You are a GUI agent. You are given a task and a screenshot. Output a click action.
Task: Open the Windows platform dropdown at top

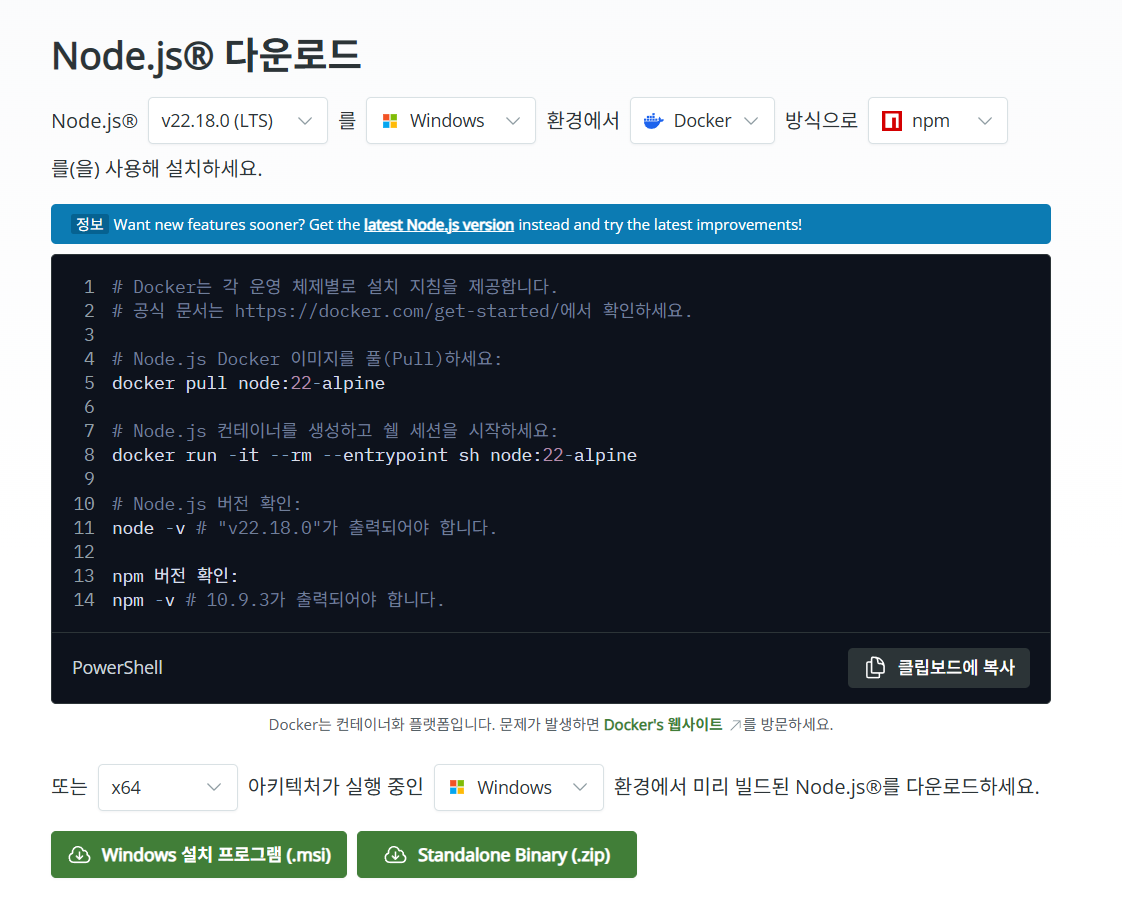[x=451, y=121]
